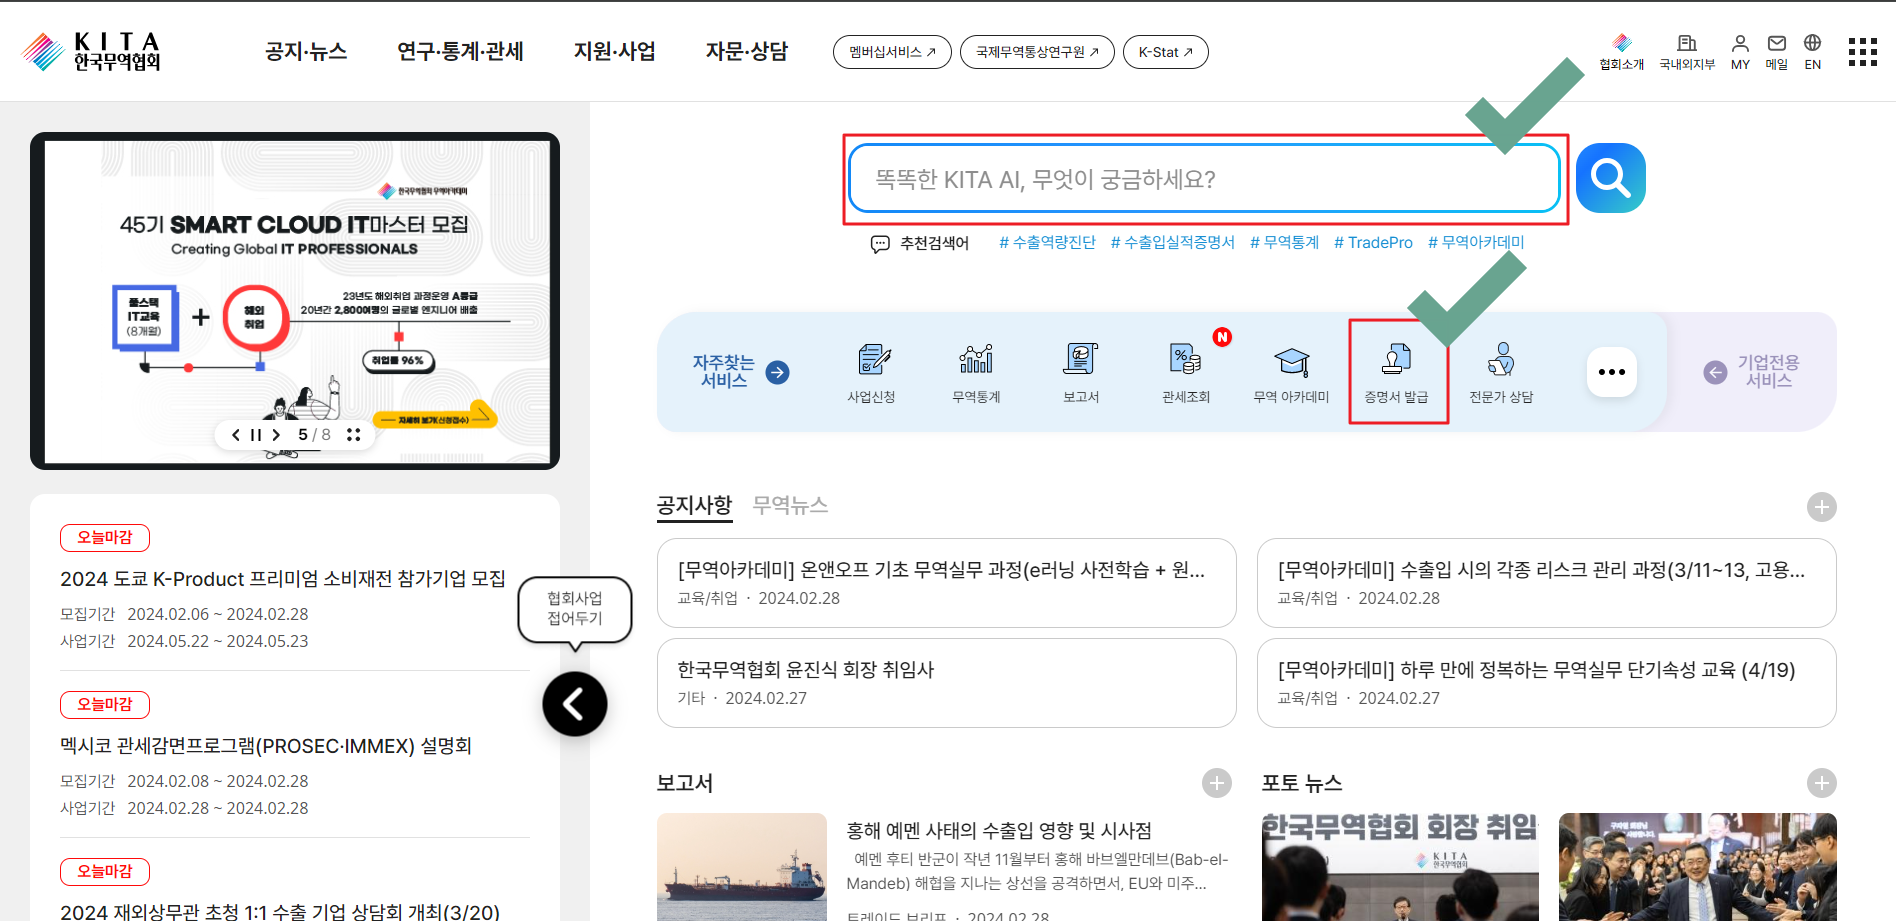This screenshot has width=1896, height=921.
Task: Go to the previous banner slide
Action: click(x=236, y=435)
